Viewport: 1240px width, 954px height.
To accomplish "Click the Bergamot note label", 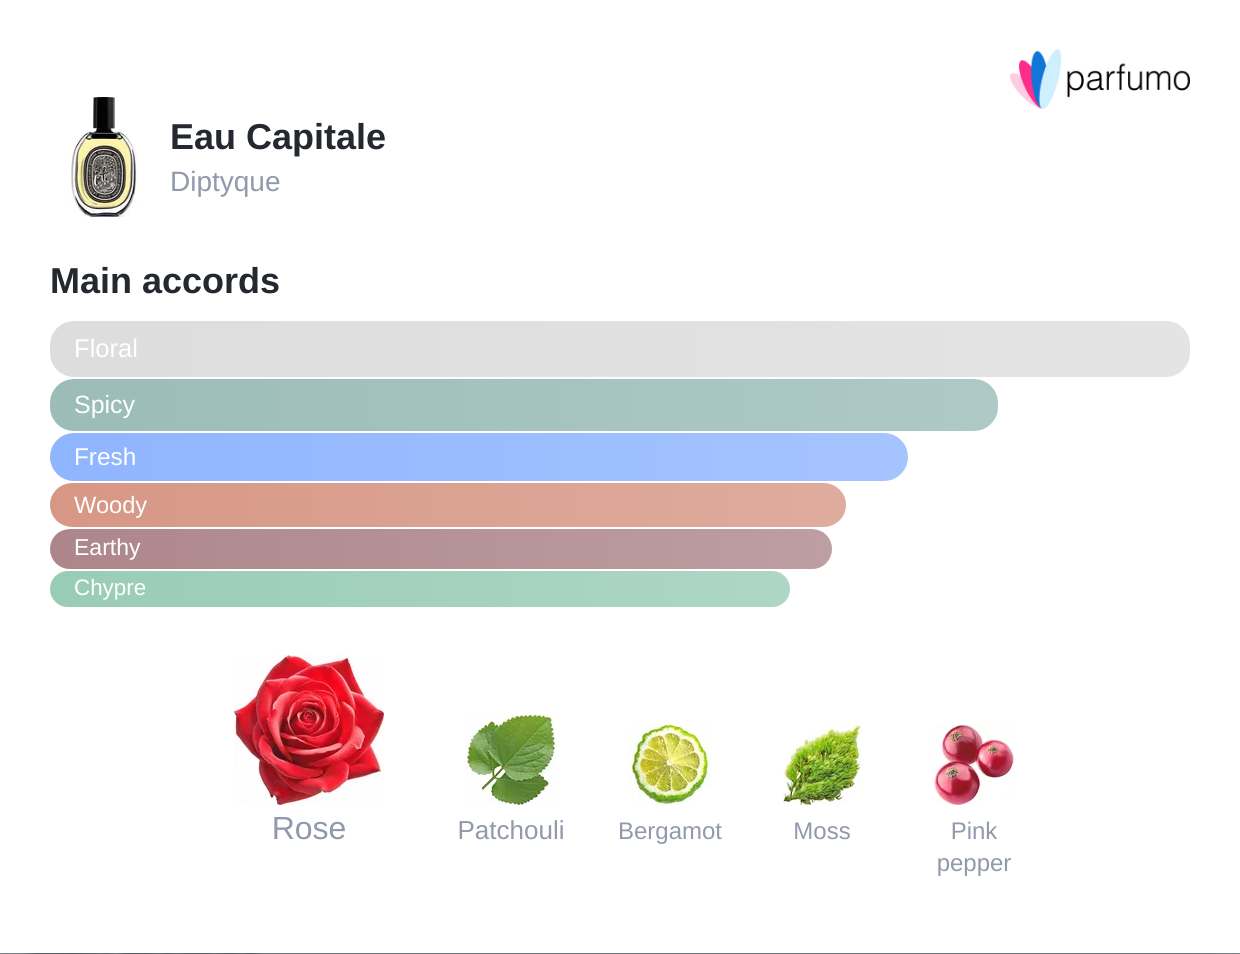I will (x=670, y=831).
